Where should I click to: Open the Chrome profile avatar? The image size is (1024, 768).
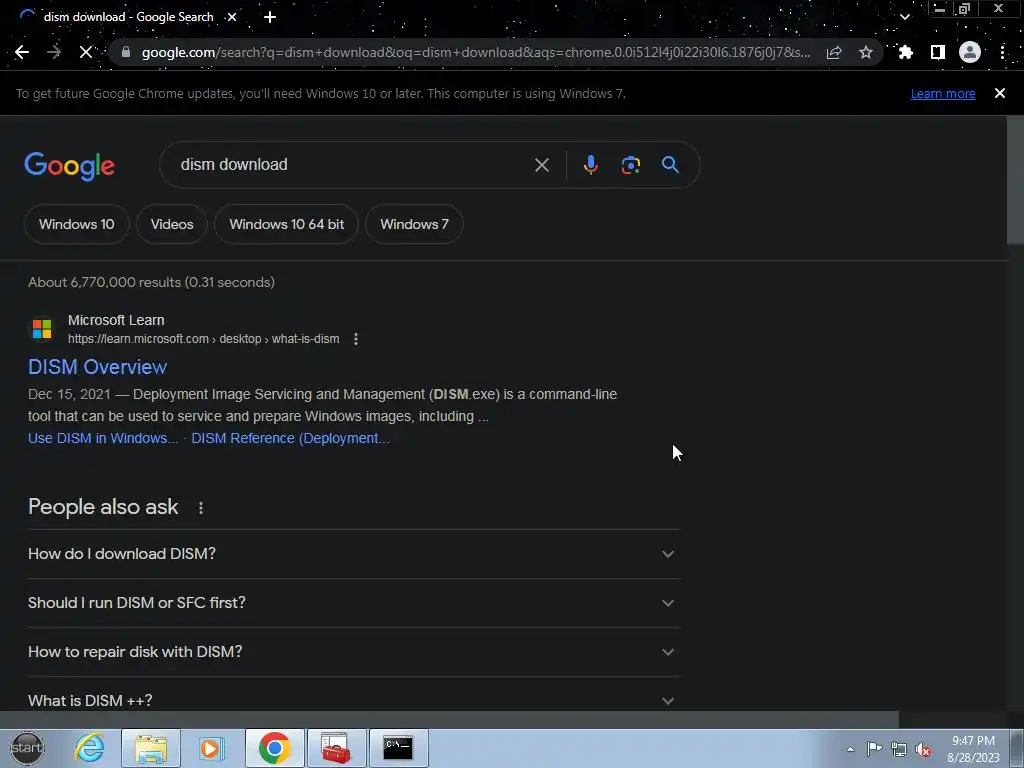(x=970, y=52)
